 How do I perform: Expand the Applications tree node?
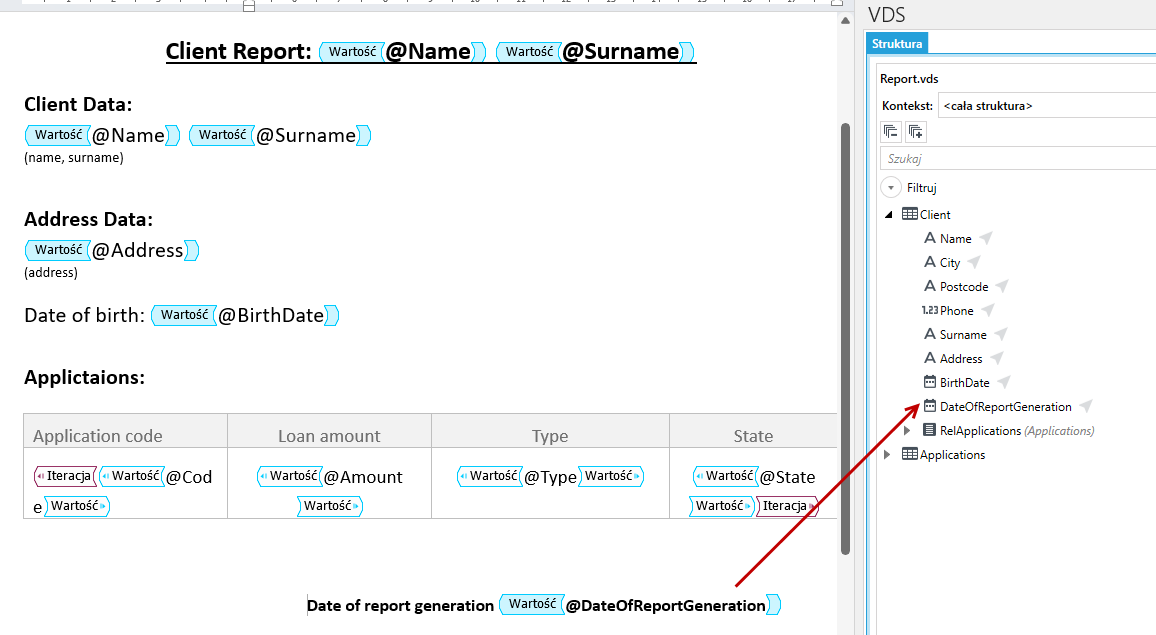888,454
